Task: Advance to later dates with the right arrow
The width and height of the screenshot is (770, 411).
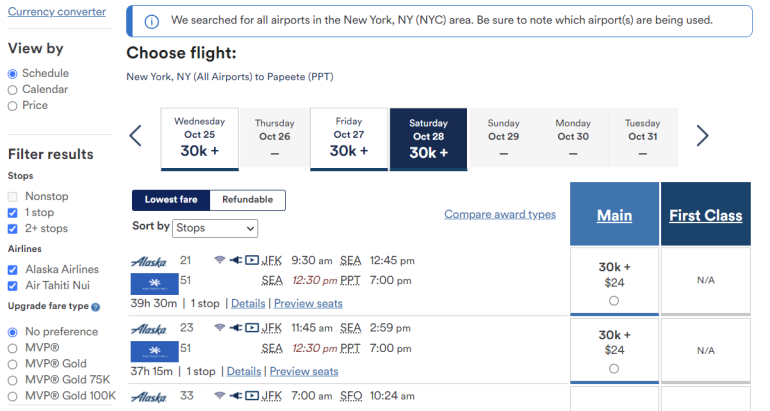Action: pyautogui.click(x=702, y=136)
